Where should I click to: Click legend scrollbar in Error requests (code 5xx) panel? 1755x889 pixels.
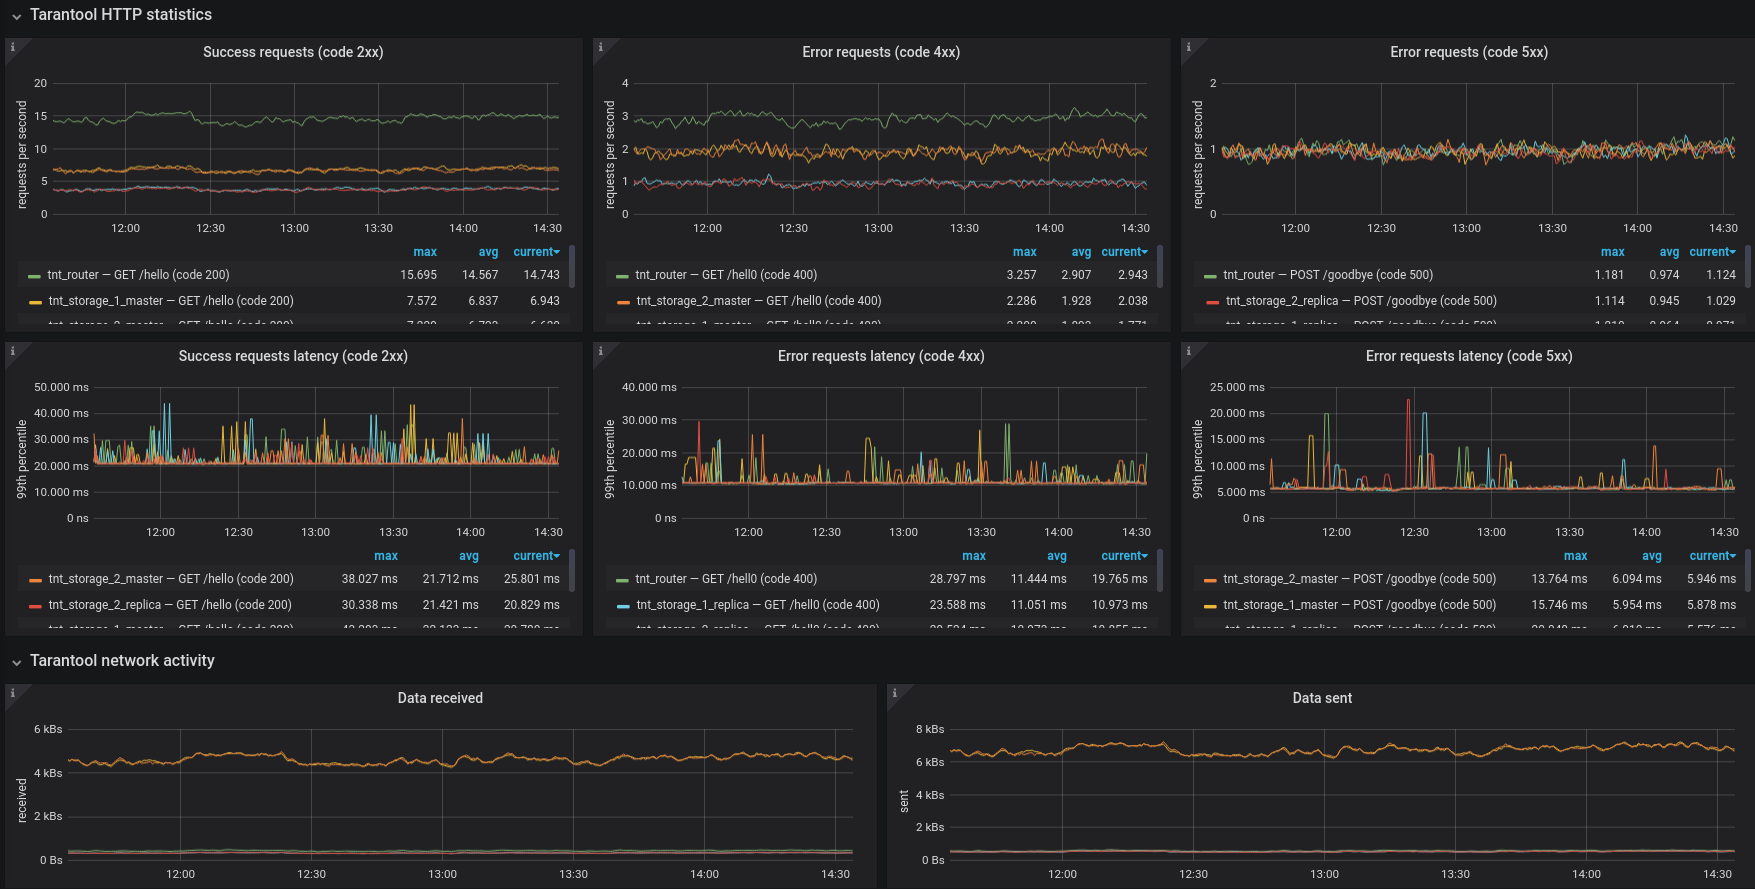click(1748, 265)
